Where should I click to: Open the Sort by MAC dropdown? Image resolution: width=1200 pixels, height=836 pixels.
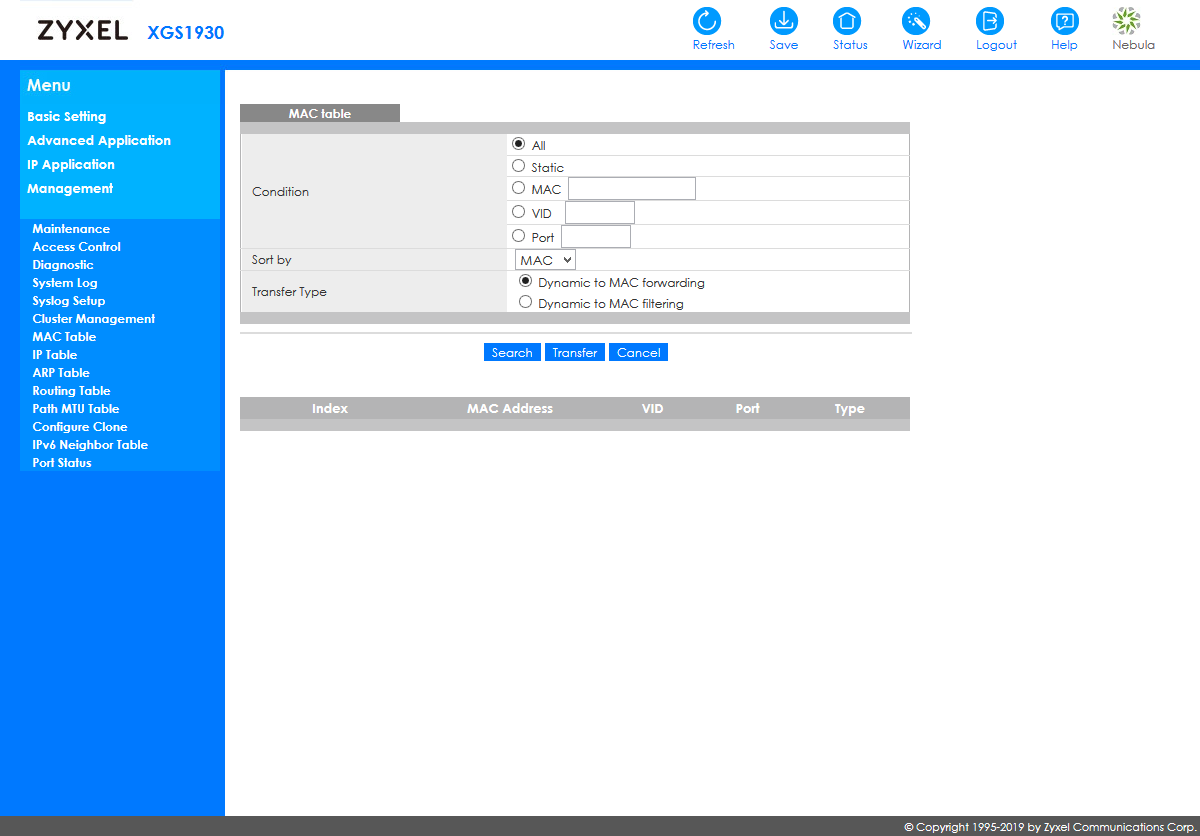tap(546, 260)
